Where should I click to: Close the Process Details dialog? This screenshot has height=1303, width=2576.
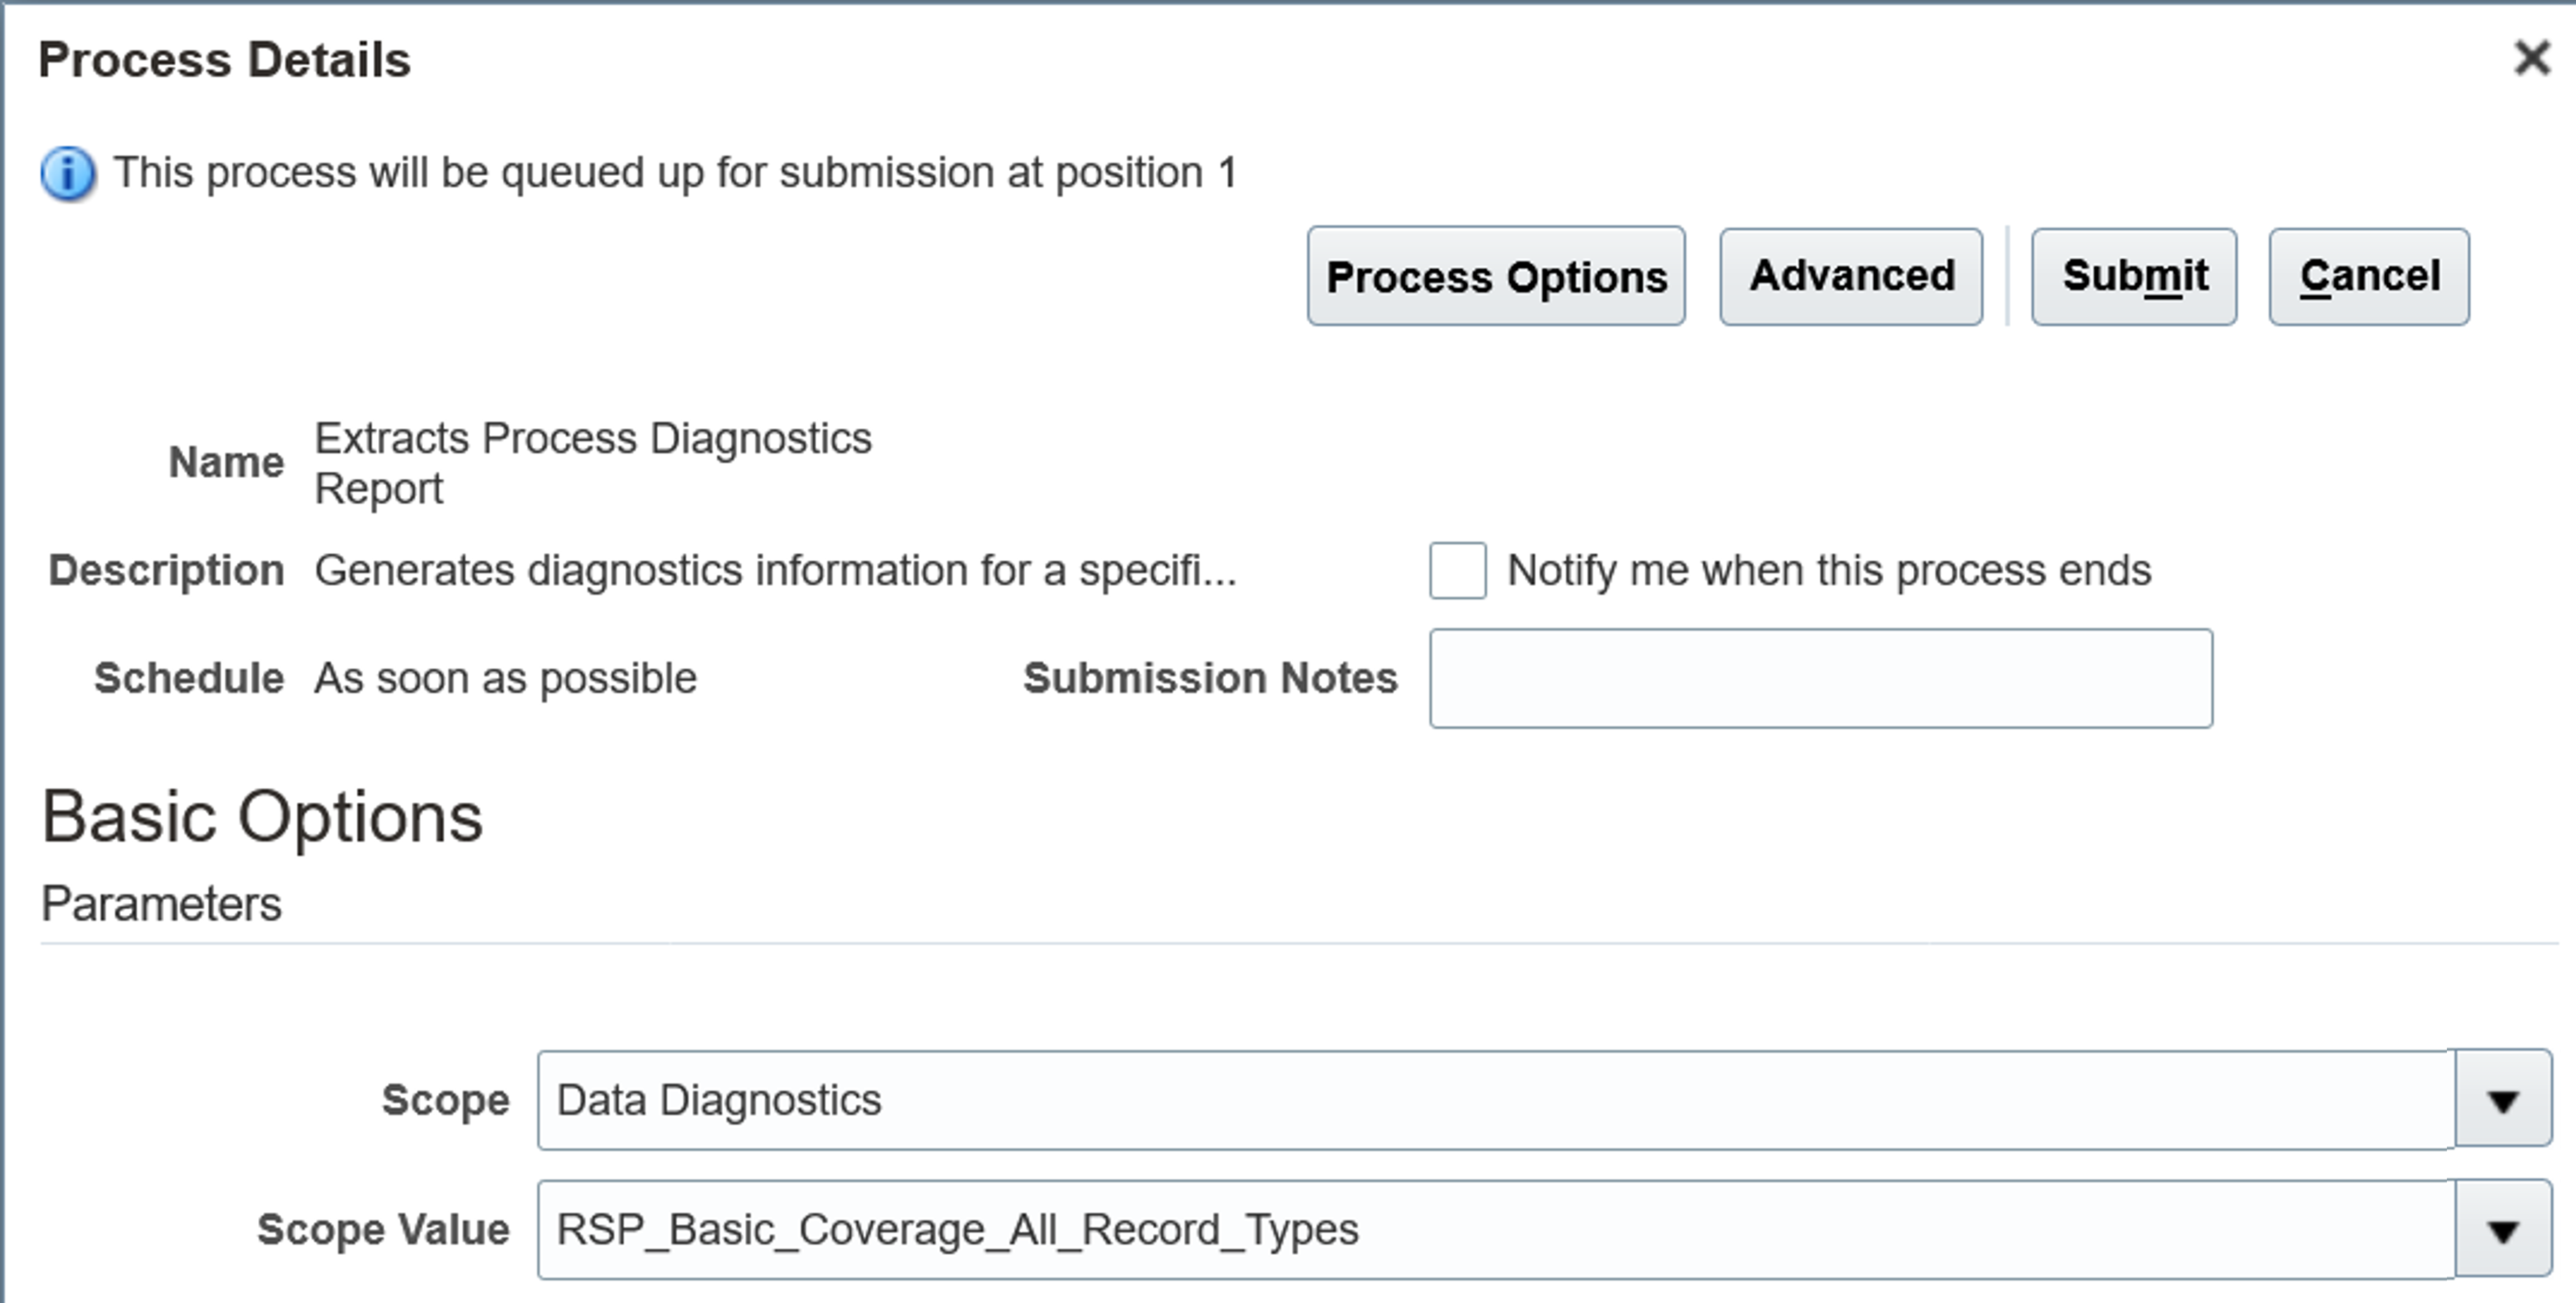click(x=2532, y=58)
